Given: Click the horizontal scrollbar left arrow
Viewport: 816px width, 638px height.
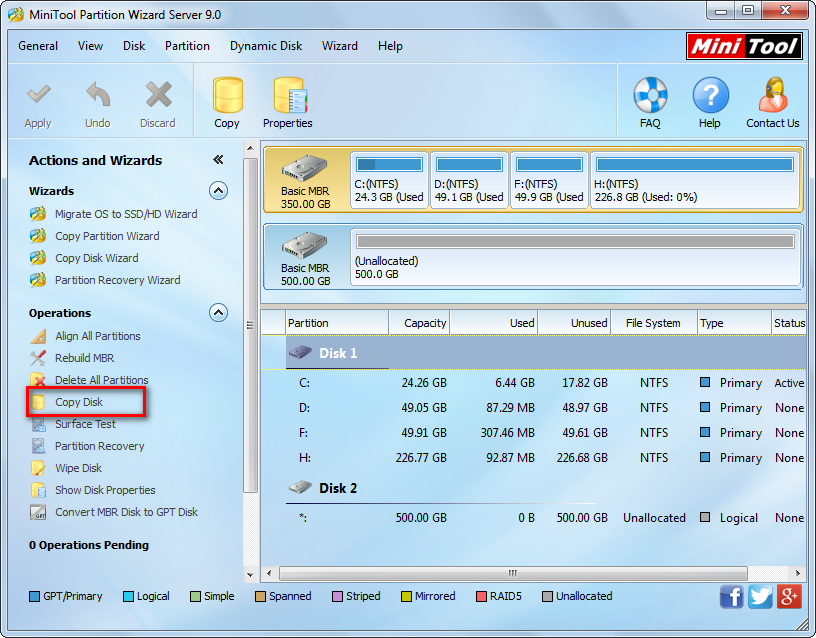Looking at the screenshot, I should [269, 573].
